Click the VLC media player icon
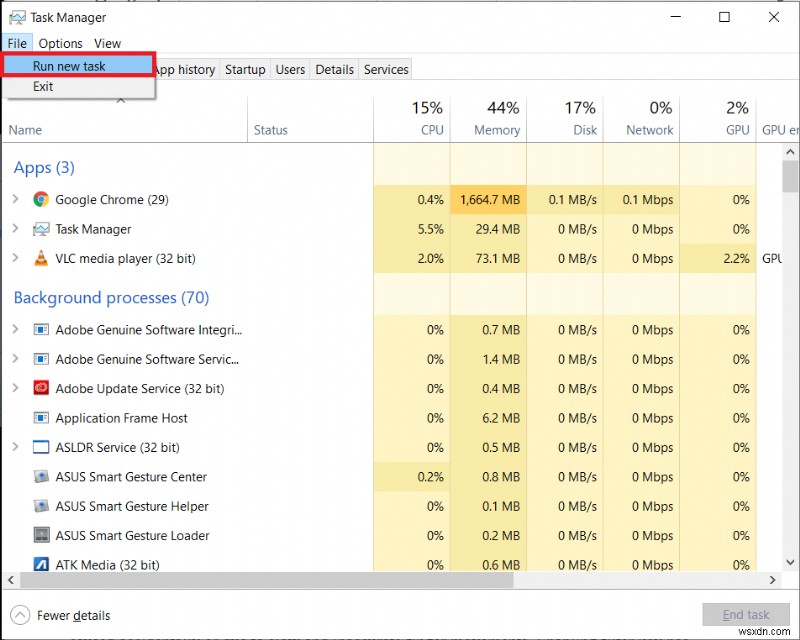Screen dimensions: 800x640 tap(41, 258)
